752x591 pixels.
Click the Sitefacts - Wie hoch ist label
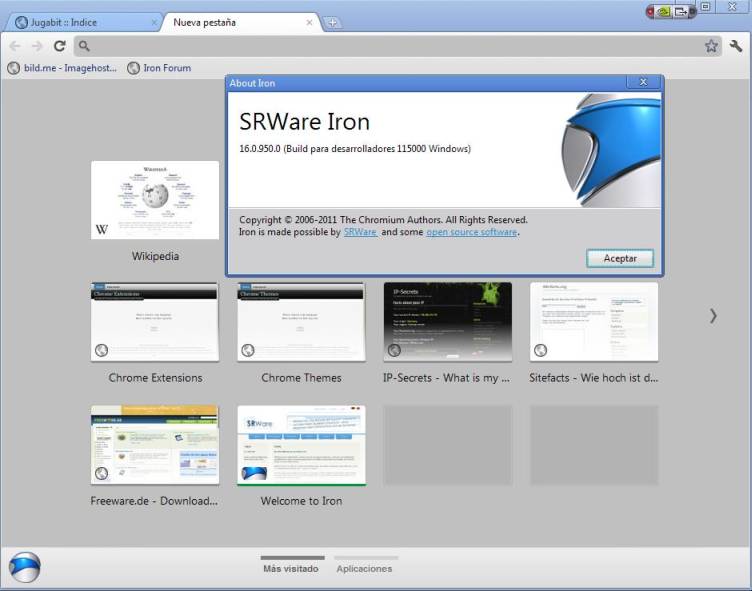point(594,378)
